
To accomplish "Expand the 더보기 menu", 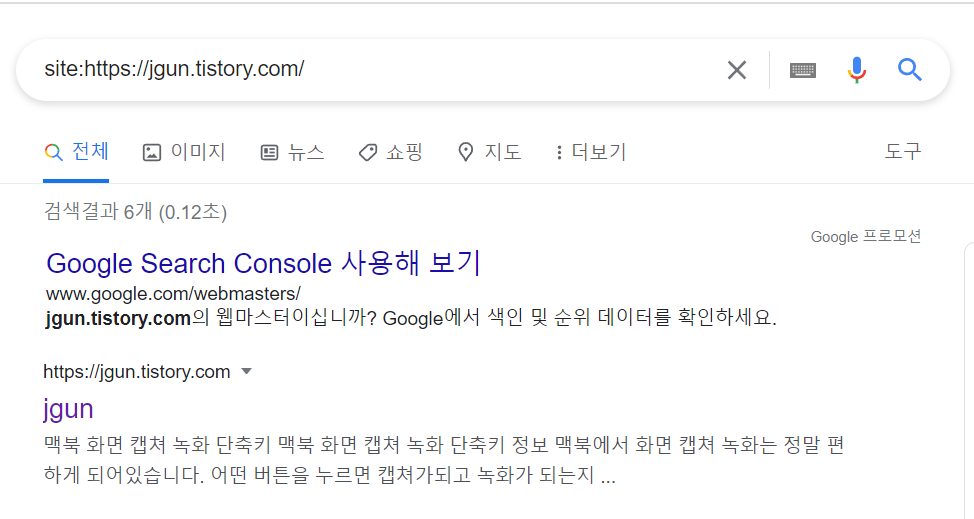I will (591, 152).
